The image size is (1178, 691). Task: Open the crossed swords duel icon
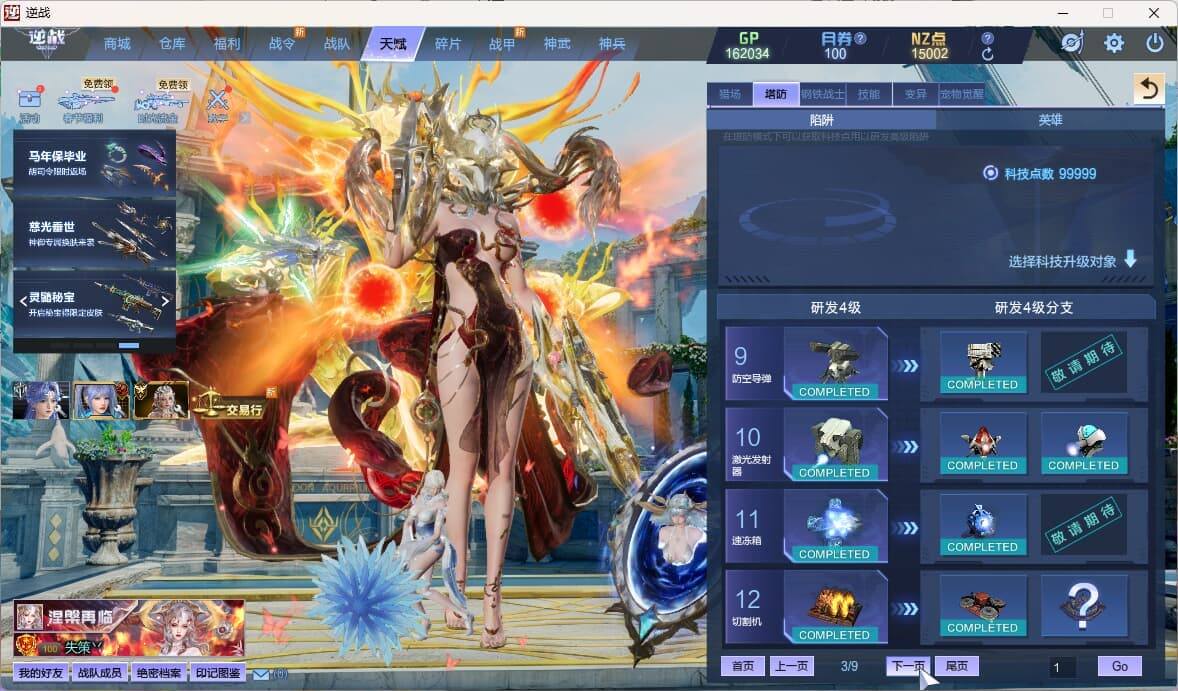pyautogui.click(x=218, y=103)
